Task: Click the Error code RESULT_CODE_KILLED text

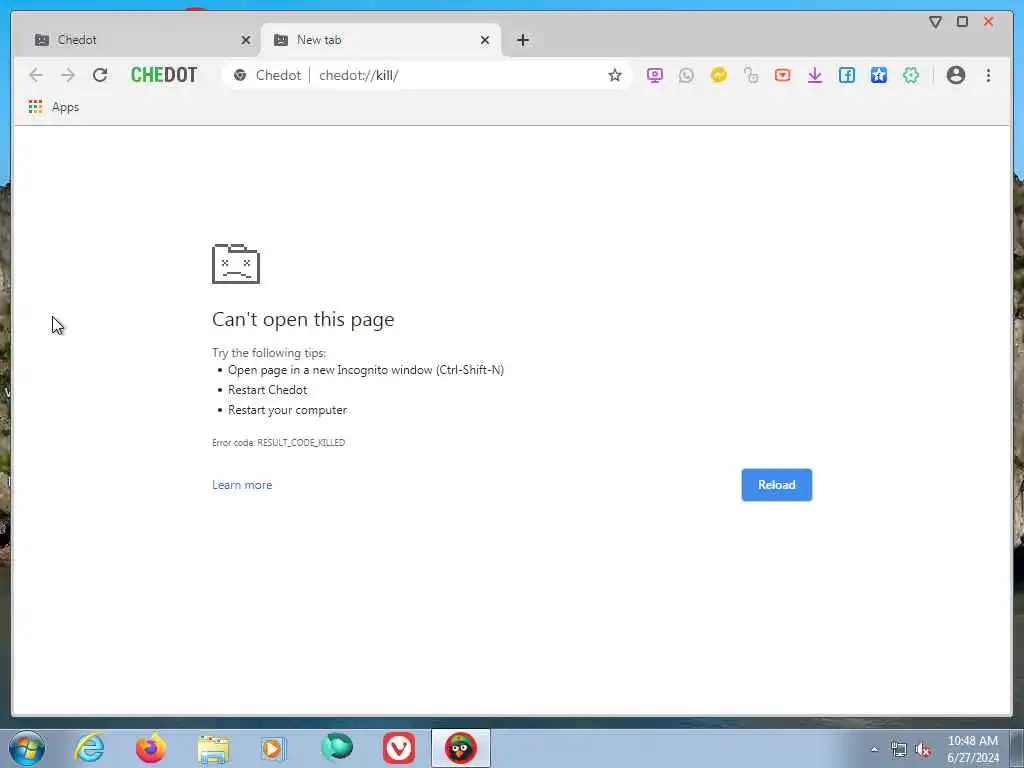Action: (278, 442)
